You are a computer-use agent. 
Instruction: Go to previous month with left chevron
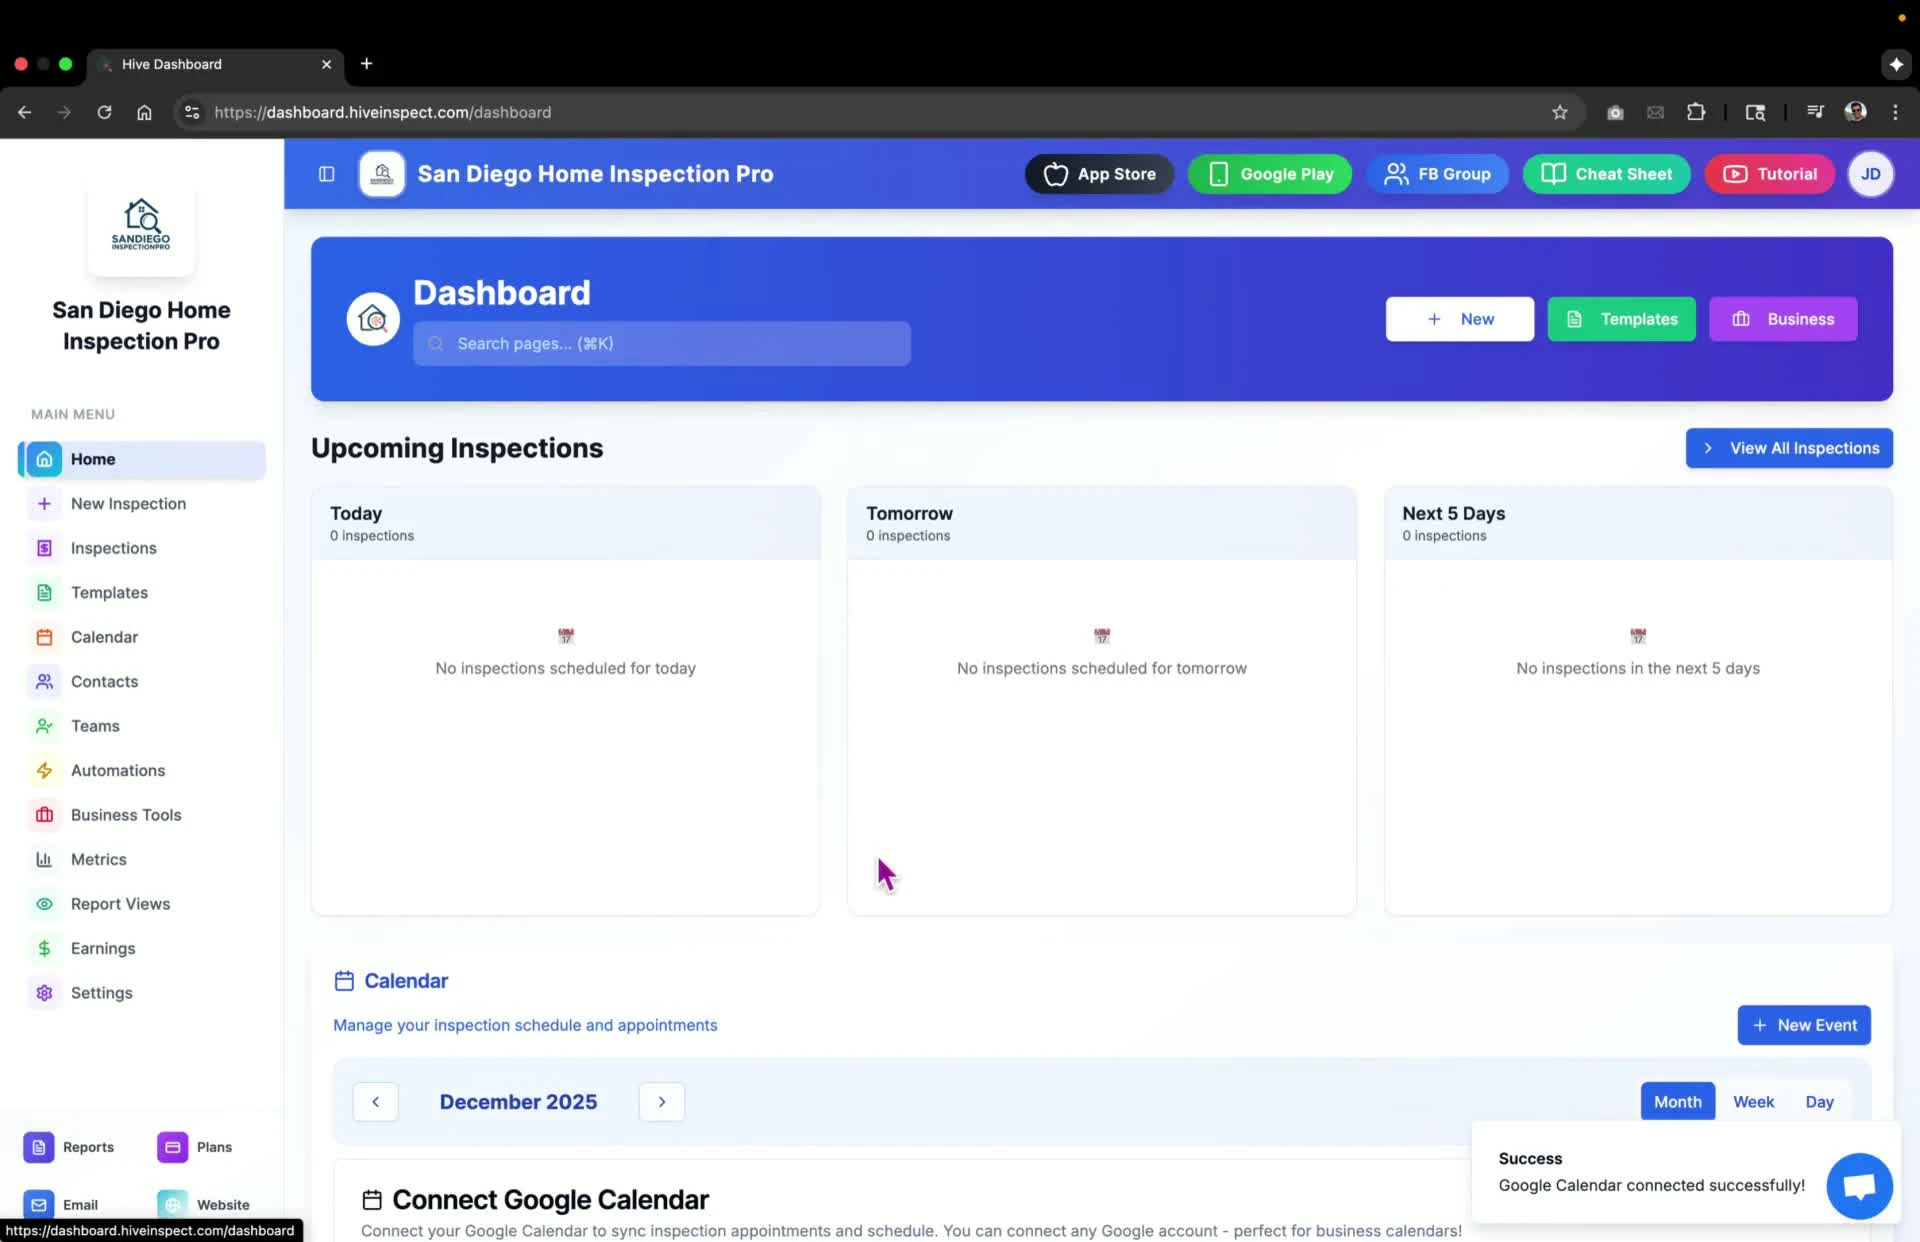[375, 1101]
